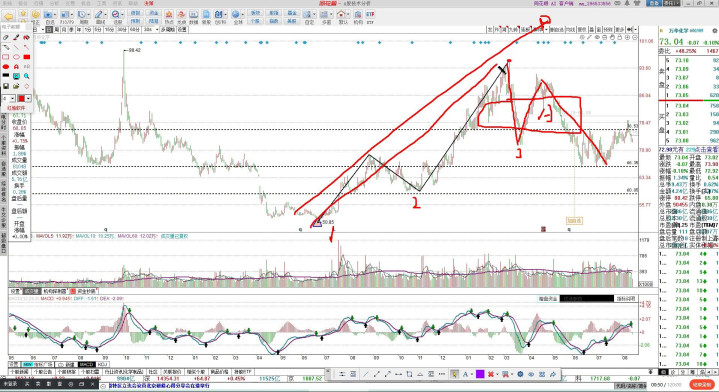The height and width of the screenshot is (392, 719).
Task: Click the orange end recording button
Action: coord(702,384)
